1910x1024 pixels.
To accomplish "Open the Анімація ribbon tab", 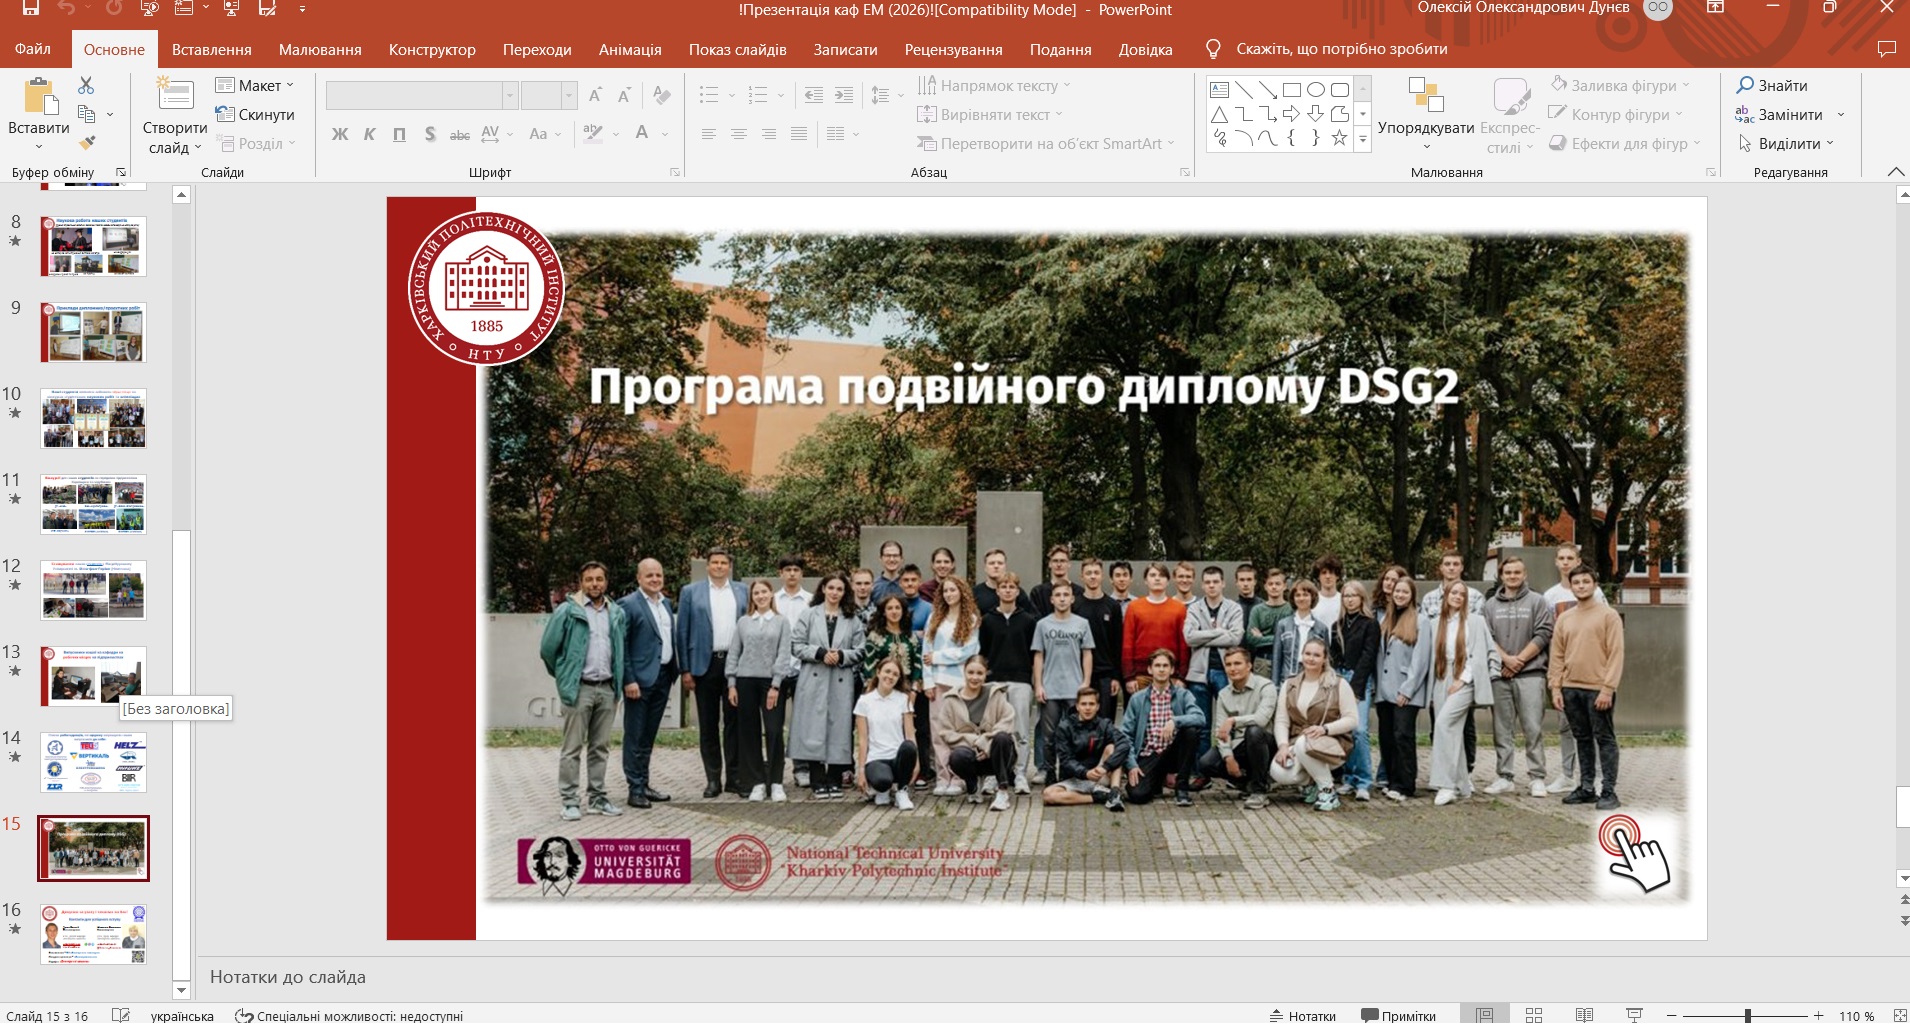I will 629,49.
